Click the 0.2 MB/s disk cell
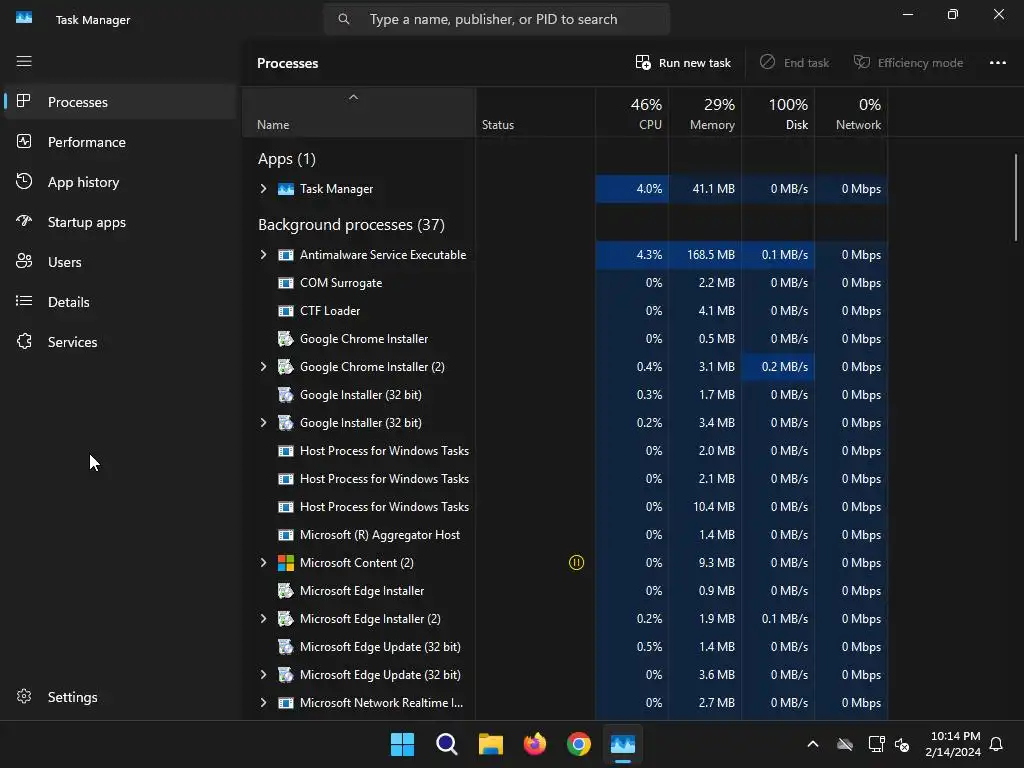Viewport: 1024px width, 768px height. coord(778,367)
